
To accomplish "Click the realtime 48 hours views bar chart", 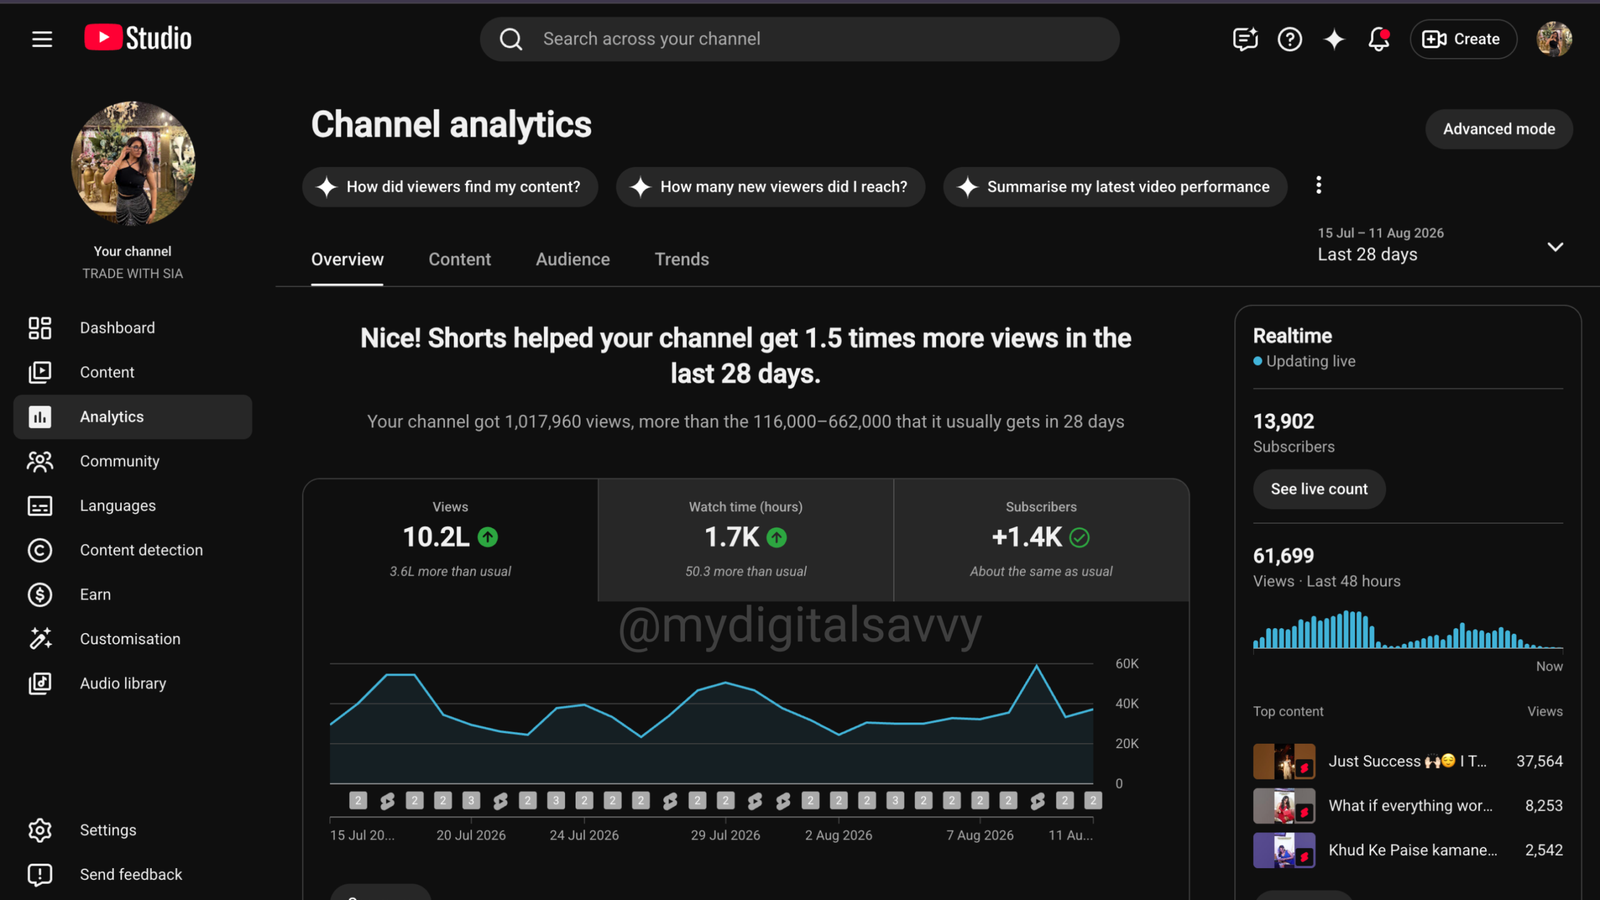I will (1408, 629).
